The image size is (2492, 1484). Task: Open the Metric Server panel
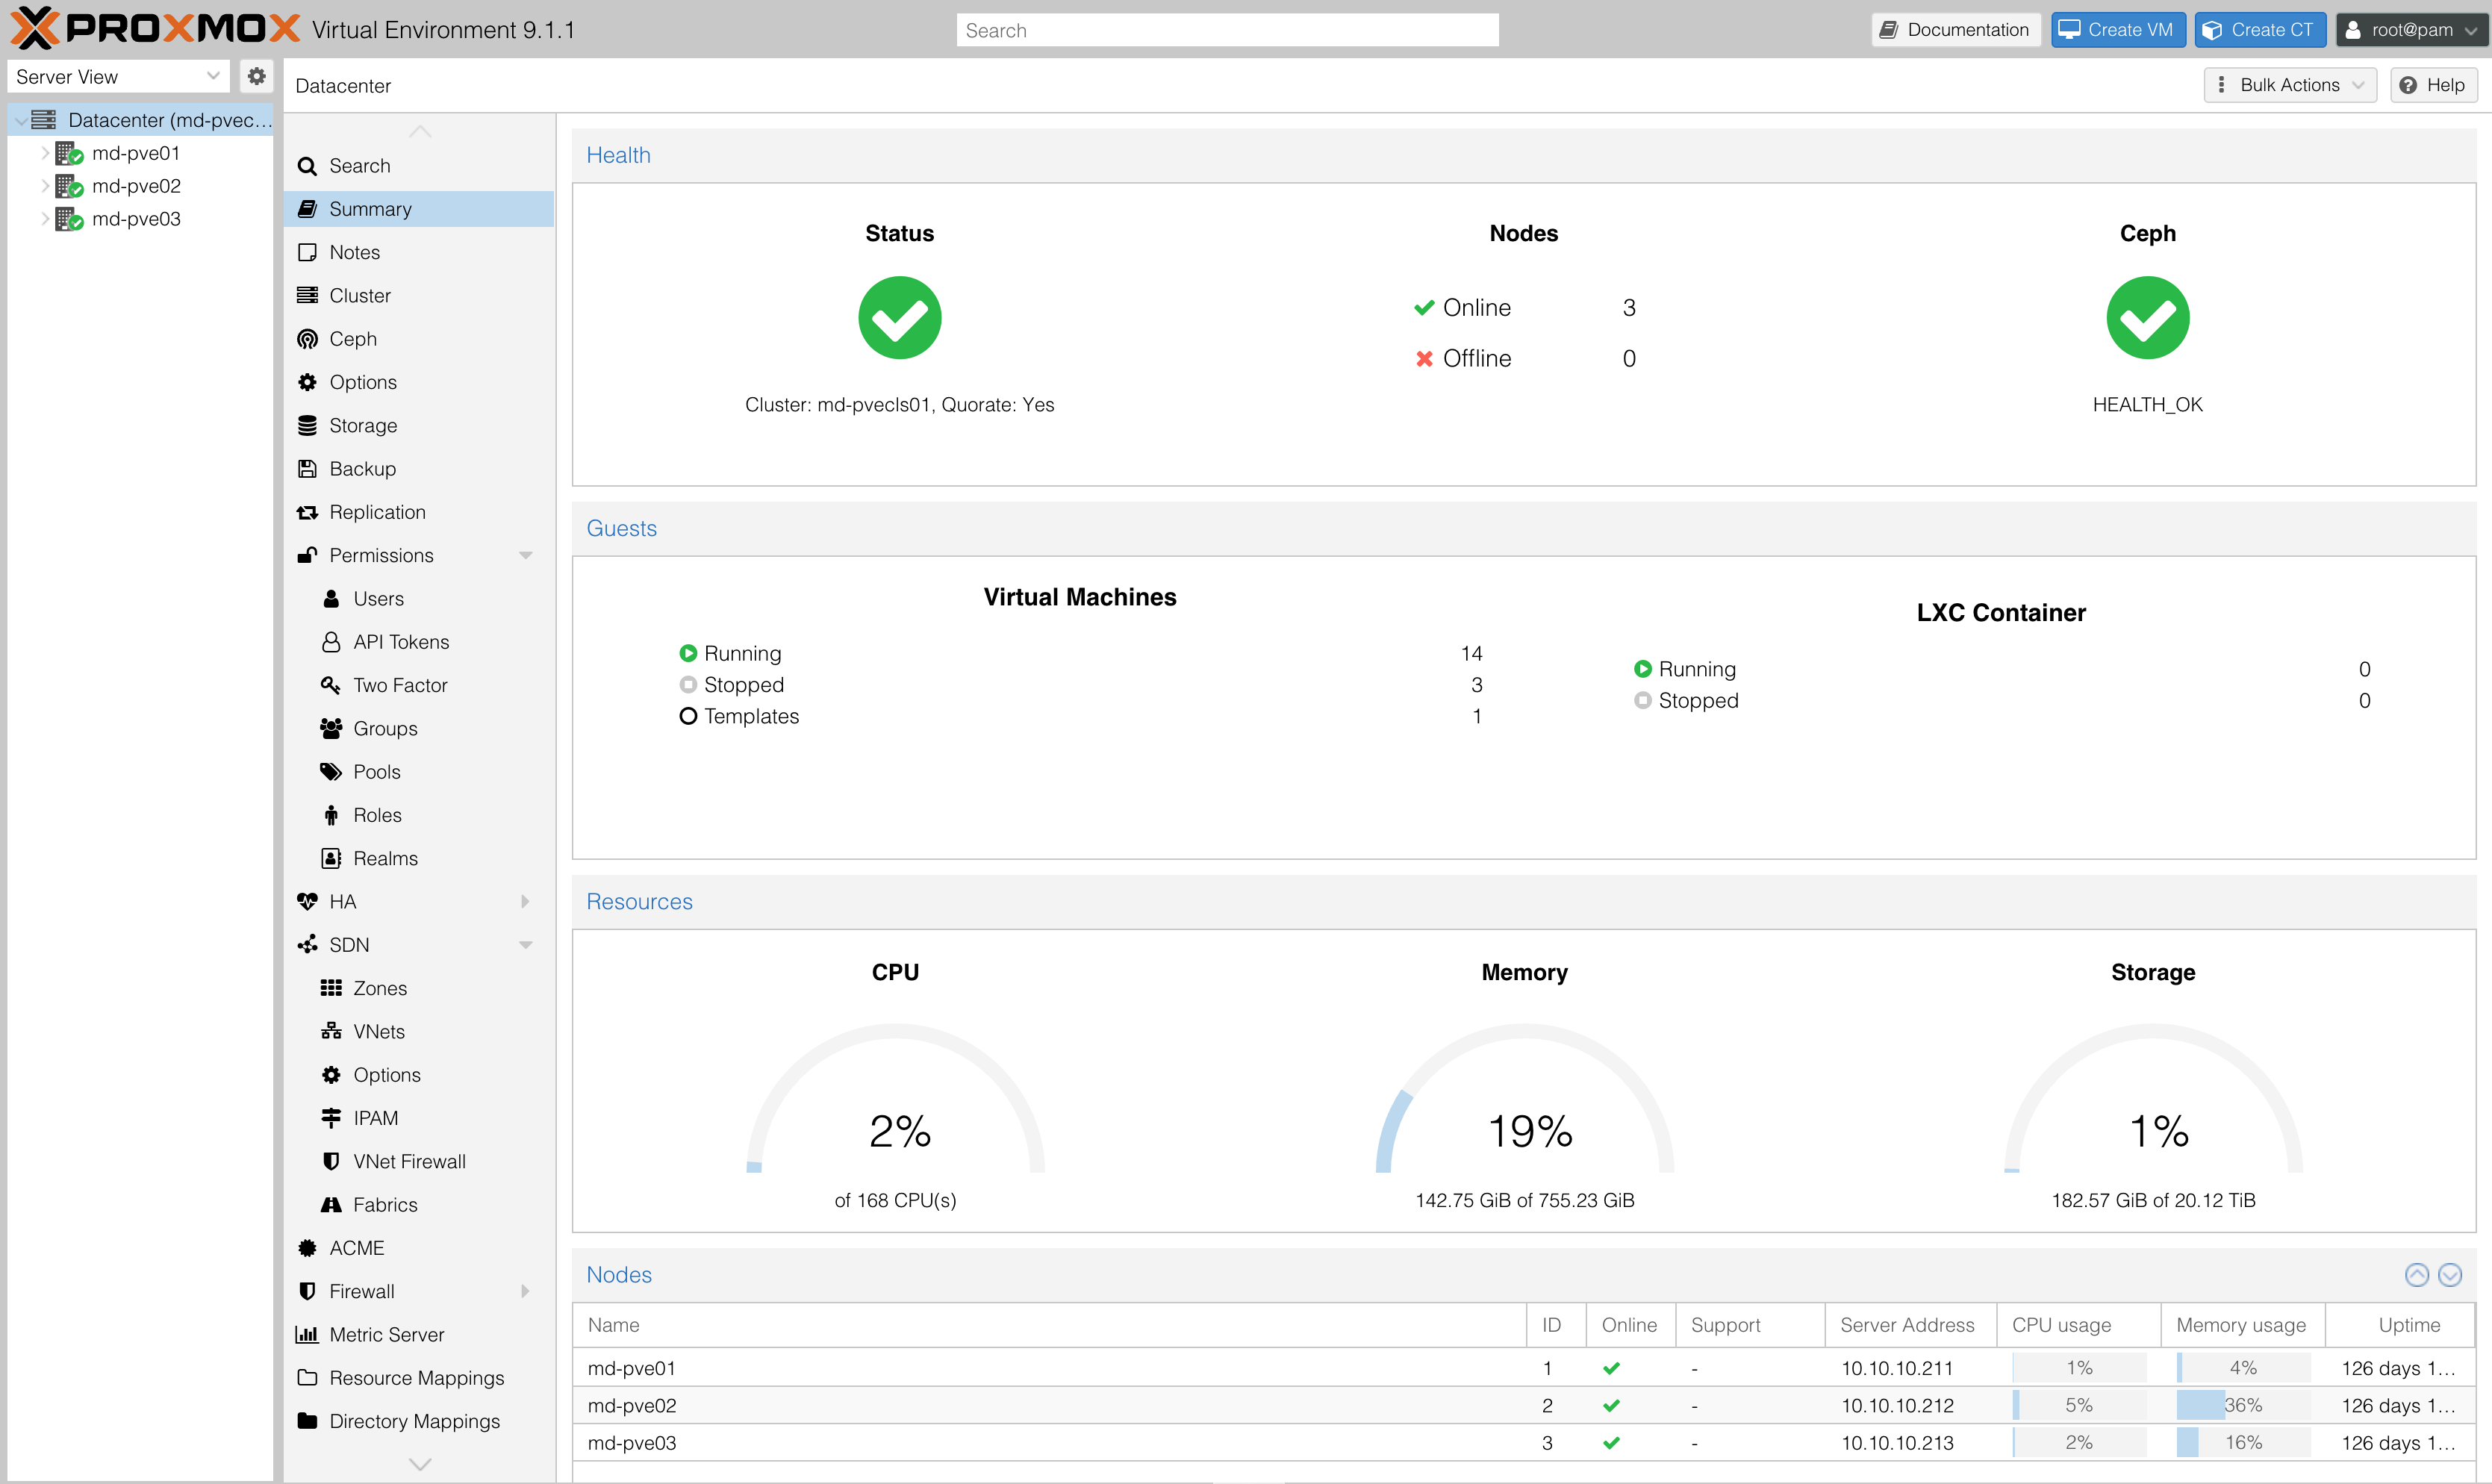(388, 1334)
